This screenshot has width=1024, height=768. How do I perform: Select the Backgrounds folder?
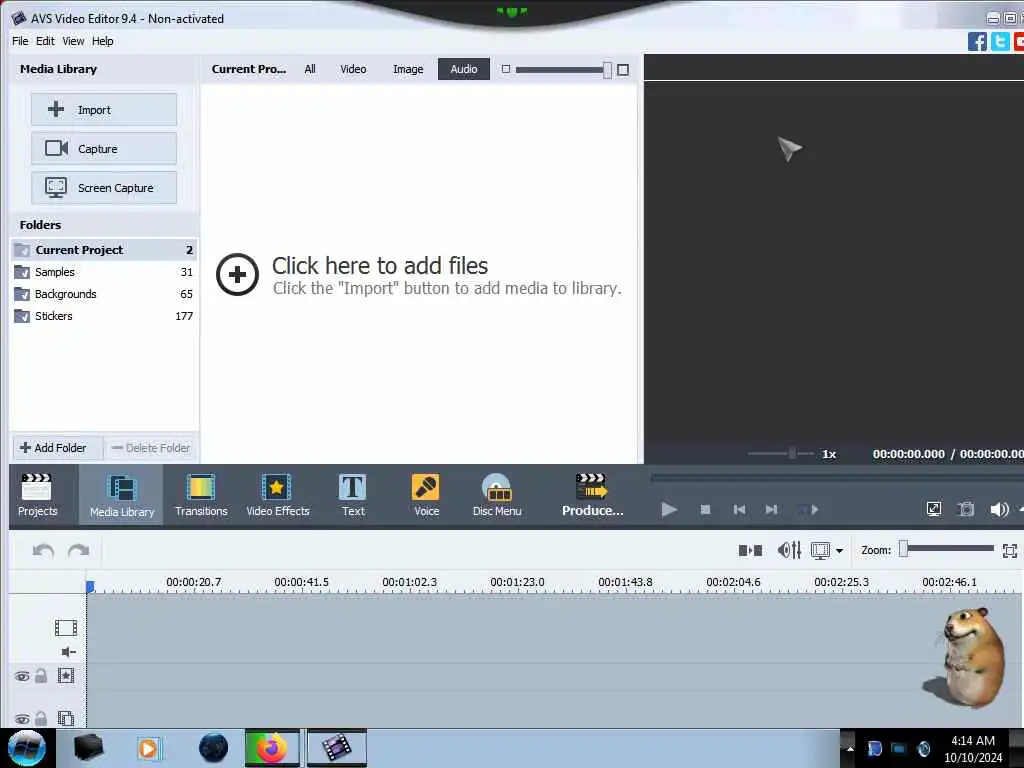pyautogui.click(x=104, y=294)
